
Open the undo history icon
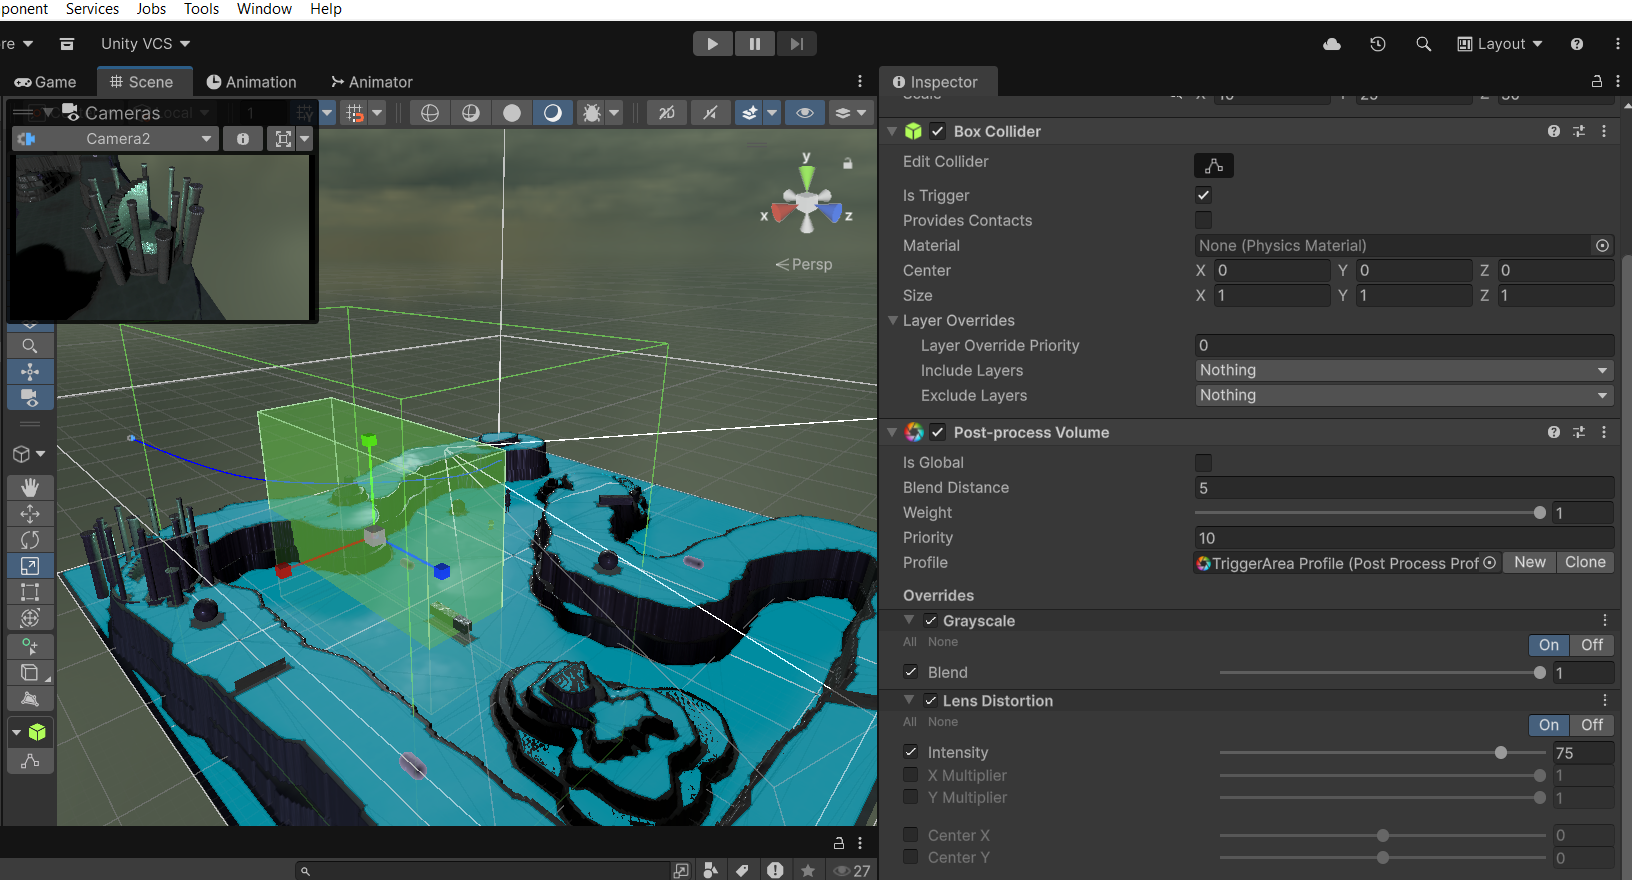click(x=1378, y=44)
